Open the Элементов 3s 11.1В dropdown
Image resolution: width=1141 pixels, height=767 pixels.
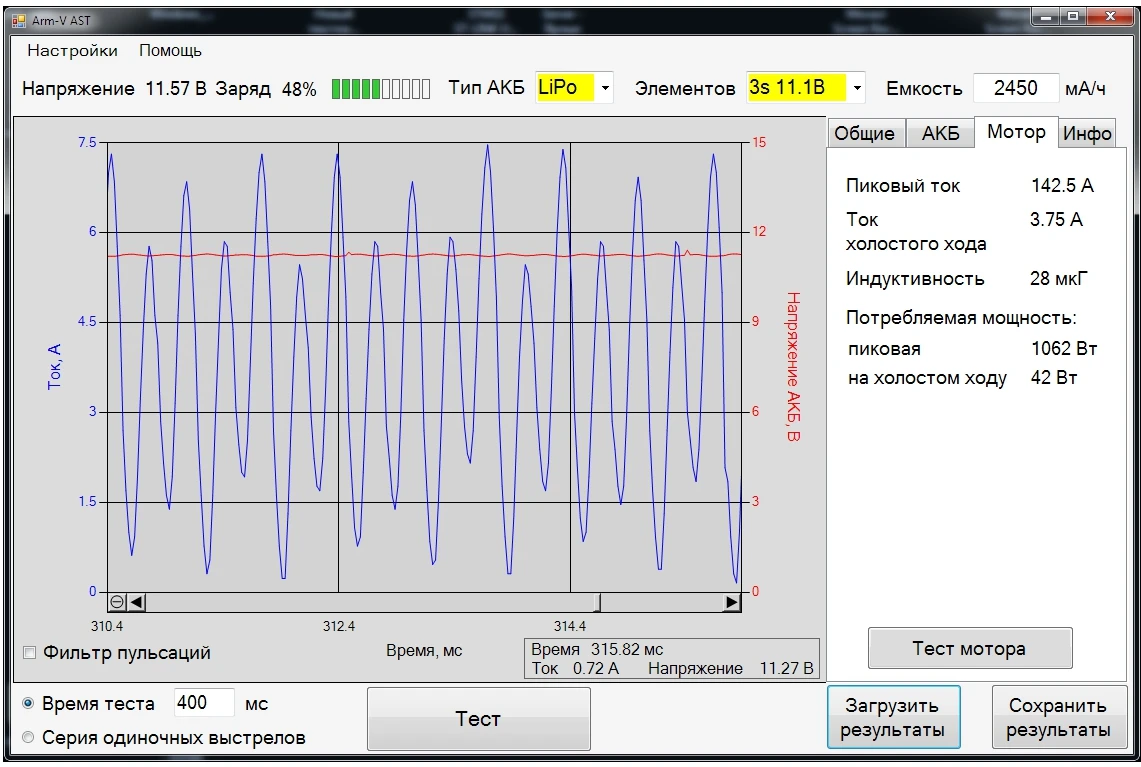(x=857, y=88)
